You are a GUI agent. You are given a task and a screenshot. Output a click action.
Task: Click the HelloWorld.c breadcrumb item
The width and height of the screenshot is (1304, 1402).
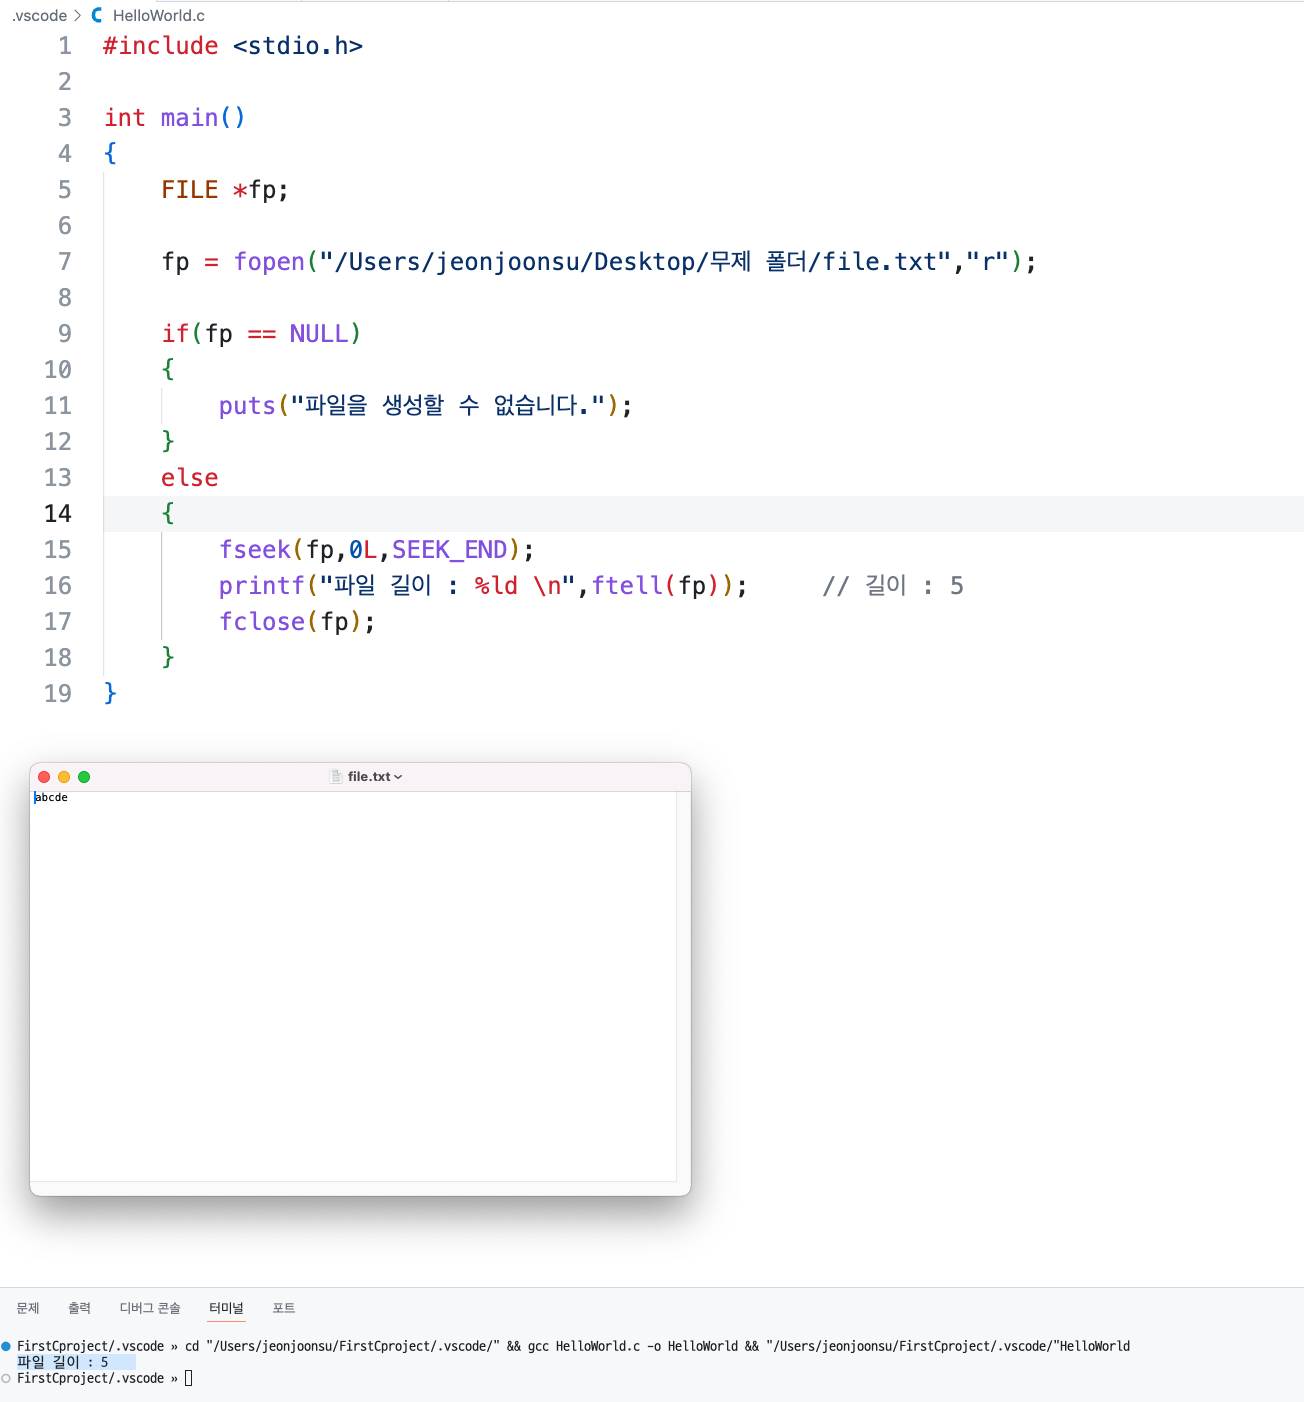click(x=159, y=16)
